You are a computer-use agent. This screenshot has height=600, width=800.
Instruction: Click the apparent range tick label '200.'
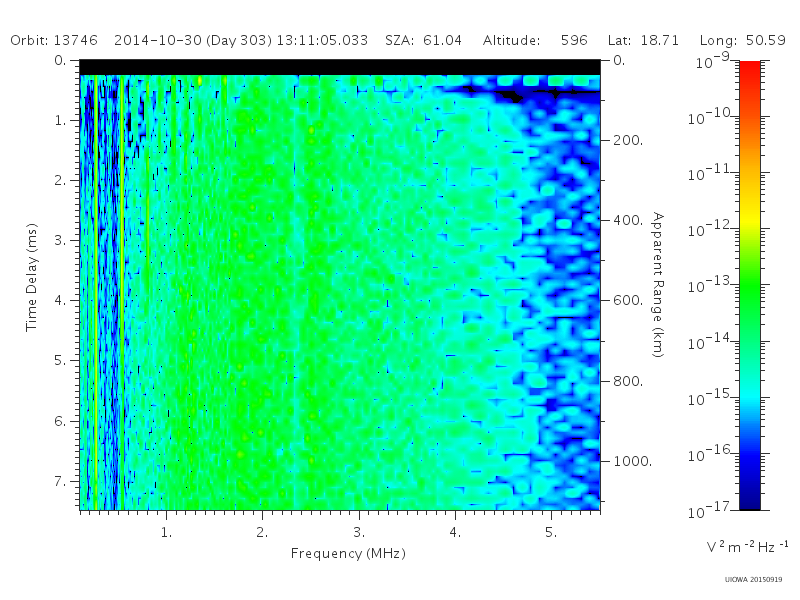(x=628, y=140)
